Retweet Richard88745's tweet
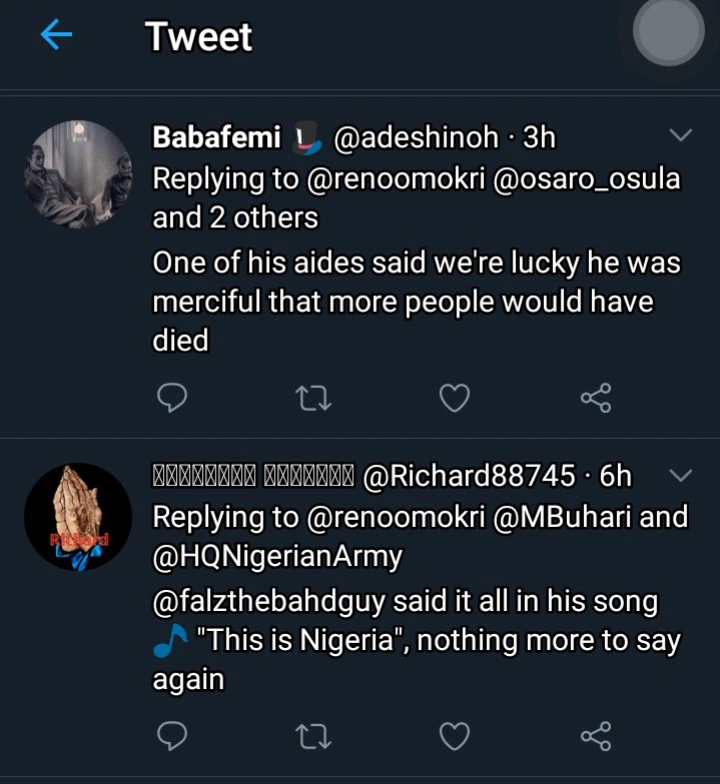Viewport: 720px width, 784px height. coord(314,737)
